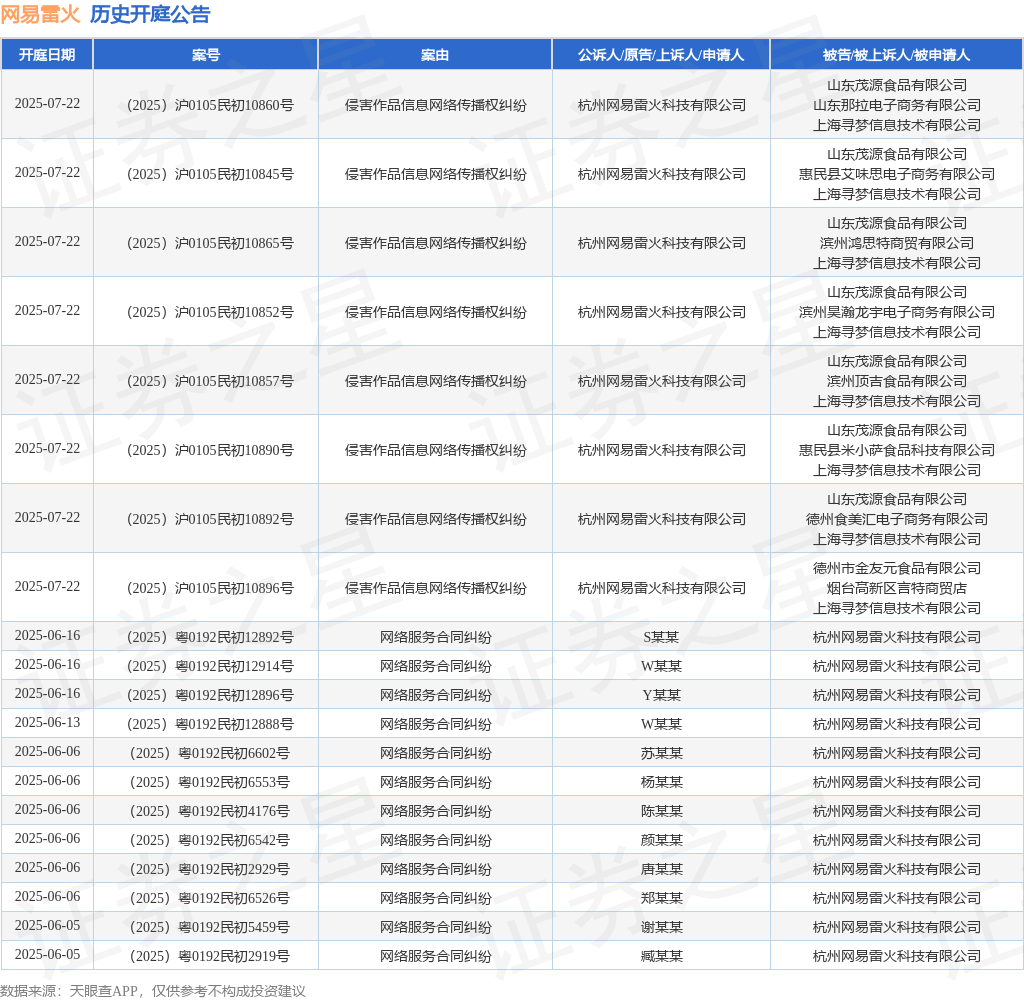Click 侵害作品信息网络传播权纠纷 in the 10860号 row
The width and height of the screenshot is (1024, 1000).
coord(435,105)
